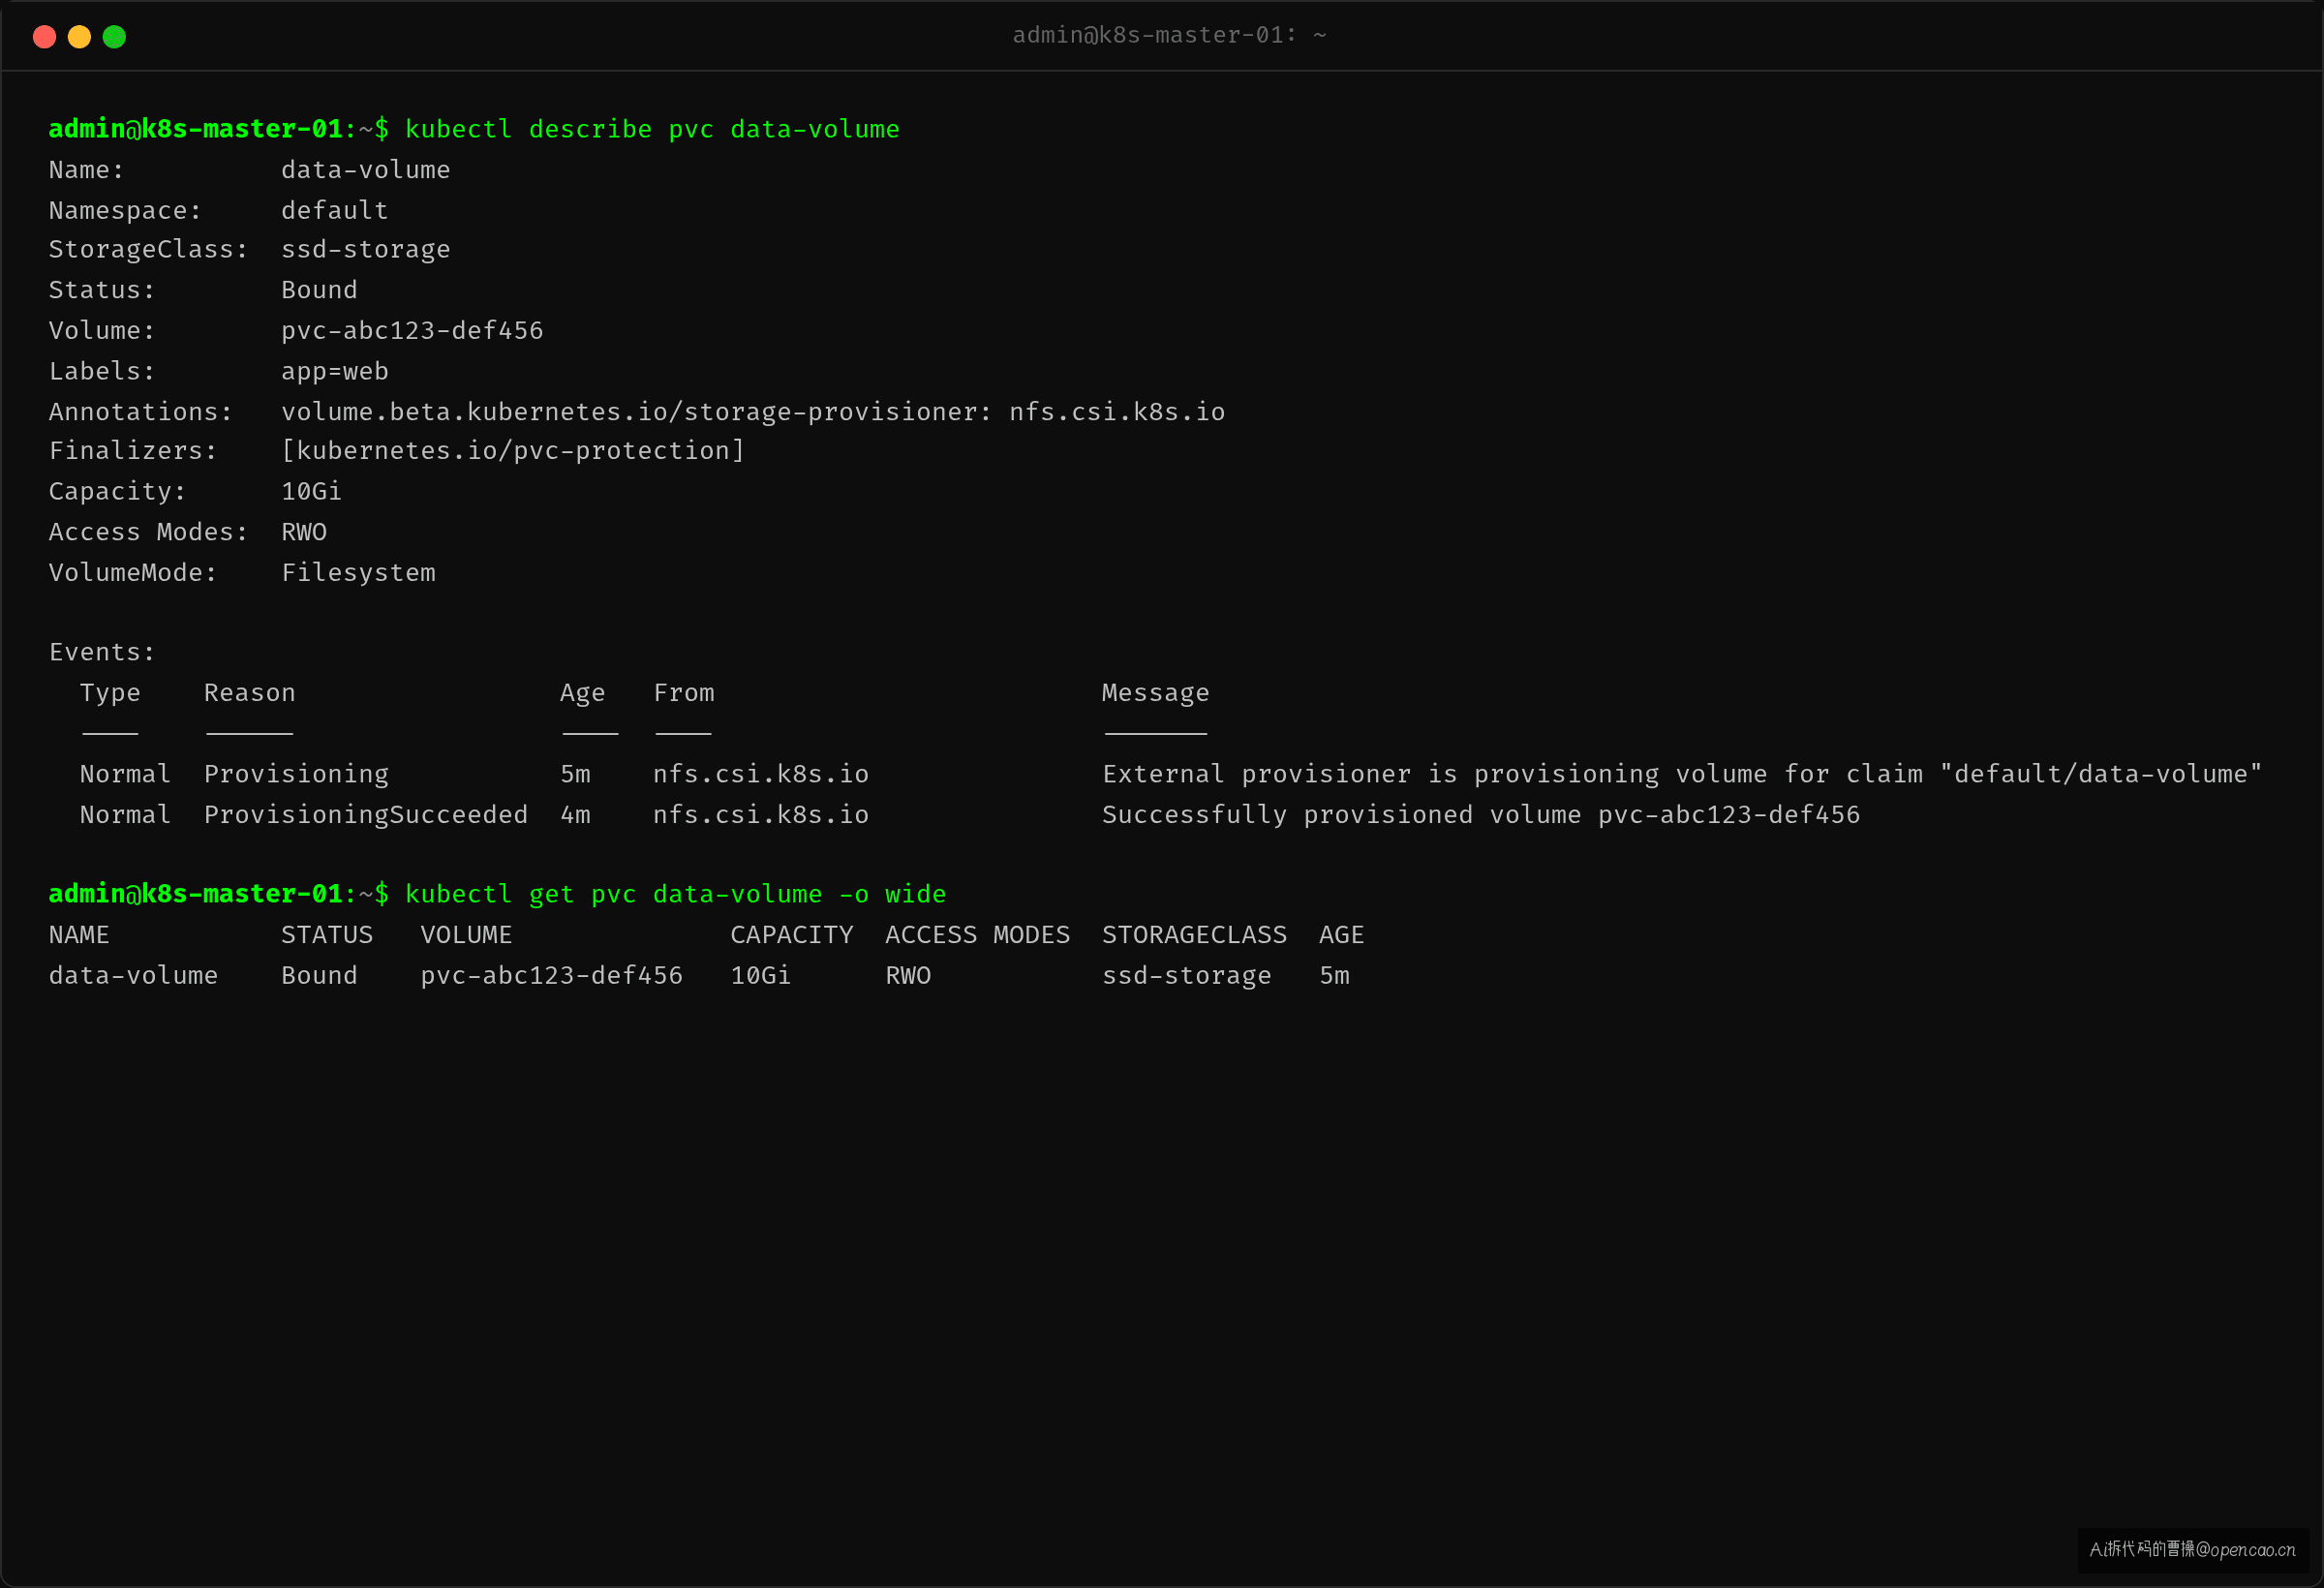Screen dimensions: 2324x1588
Task: Click the 'External provisioner is provisioning volume' message
Action: [1682, 774]
